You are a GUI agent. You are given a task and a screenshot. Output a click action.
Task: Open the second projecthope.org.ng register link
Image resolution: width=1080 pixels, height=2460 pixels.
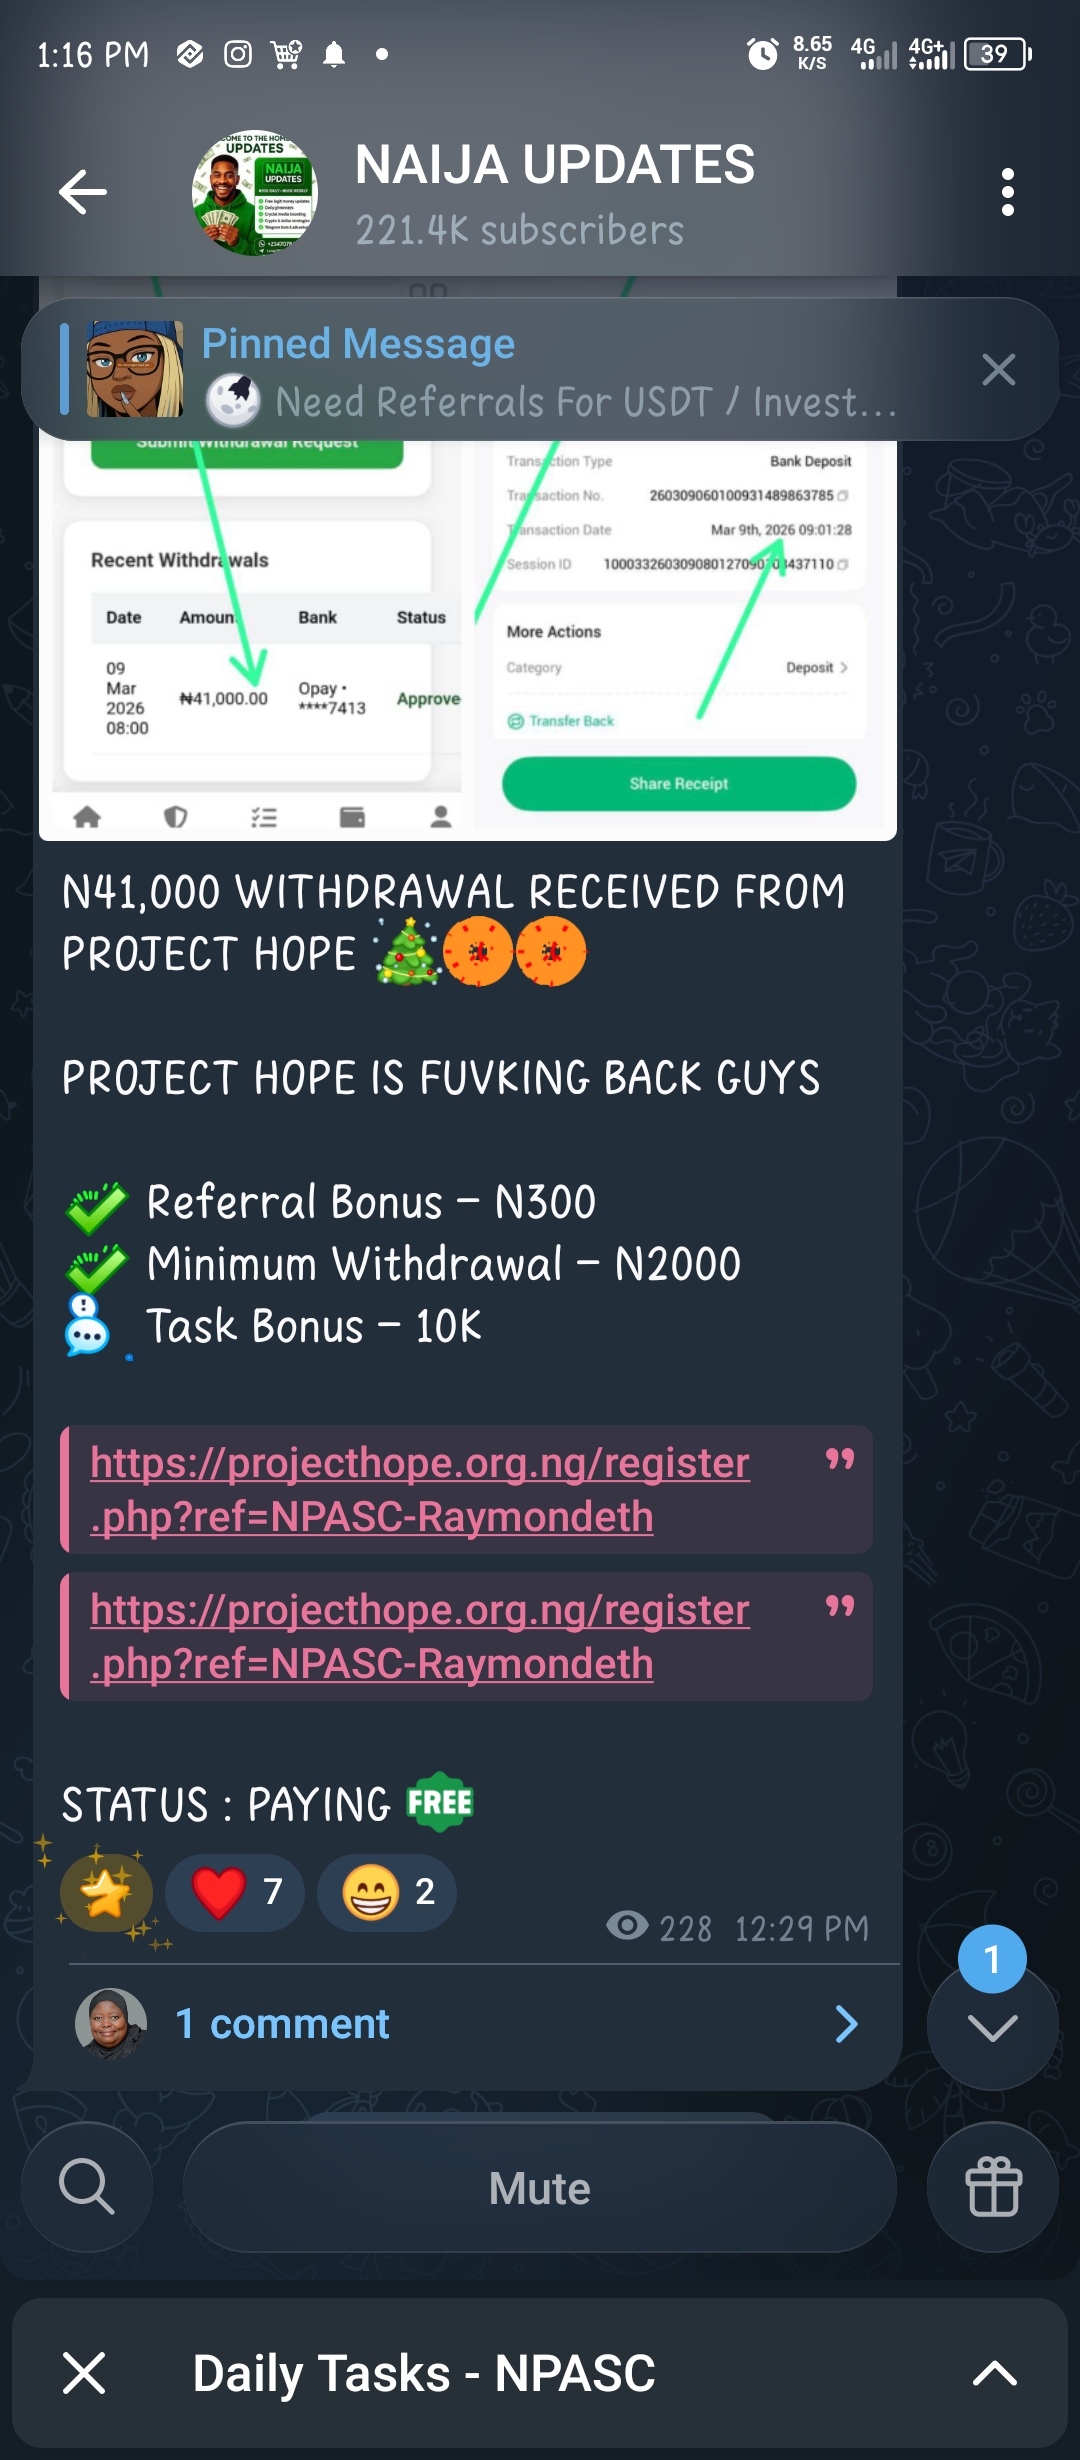click(x=420, y=1636)
